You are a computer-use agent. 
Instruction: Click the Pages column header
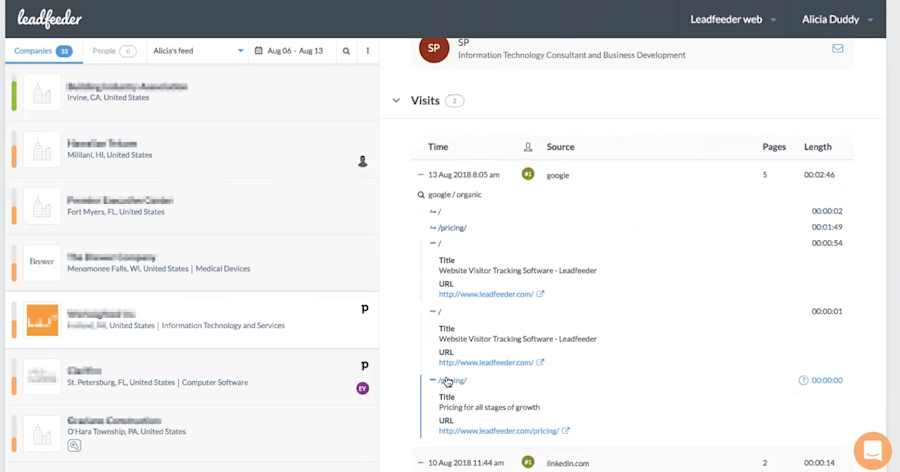(x=774, y=147)
